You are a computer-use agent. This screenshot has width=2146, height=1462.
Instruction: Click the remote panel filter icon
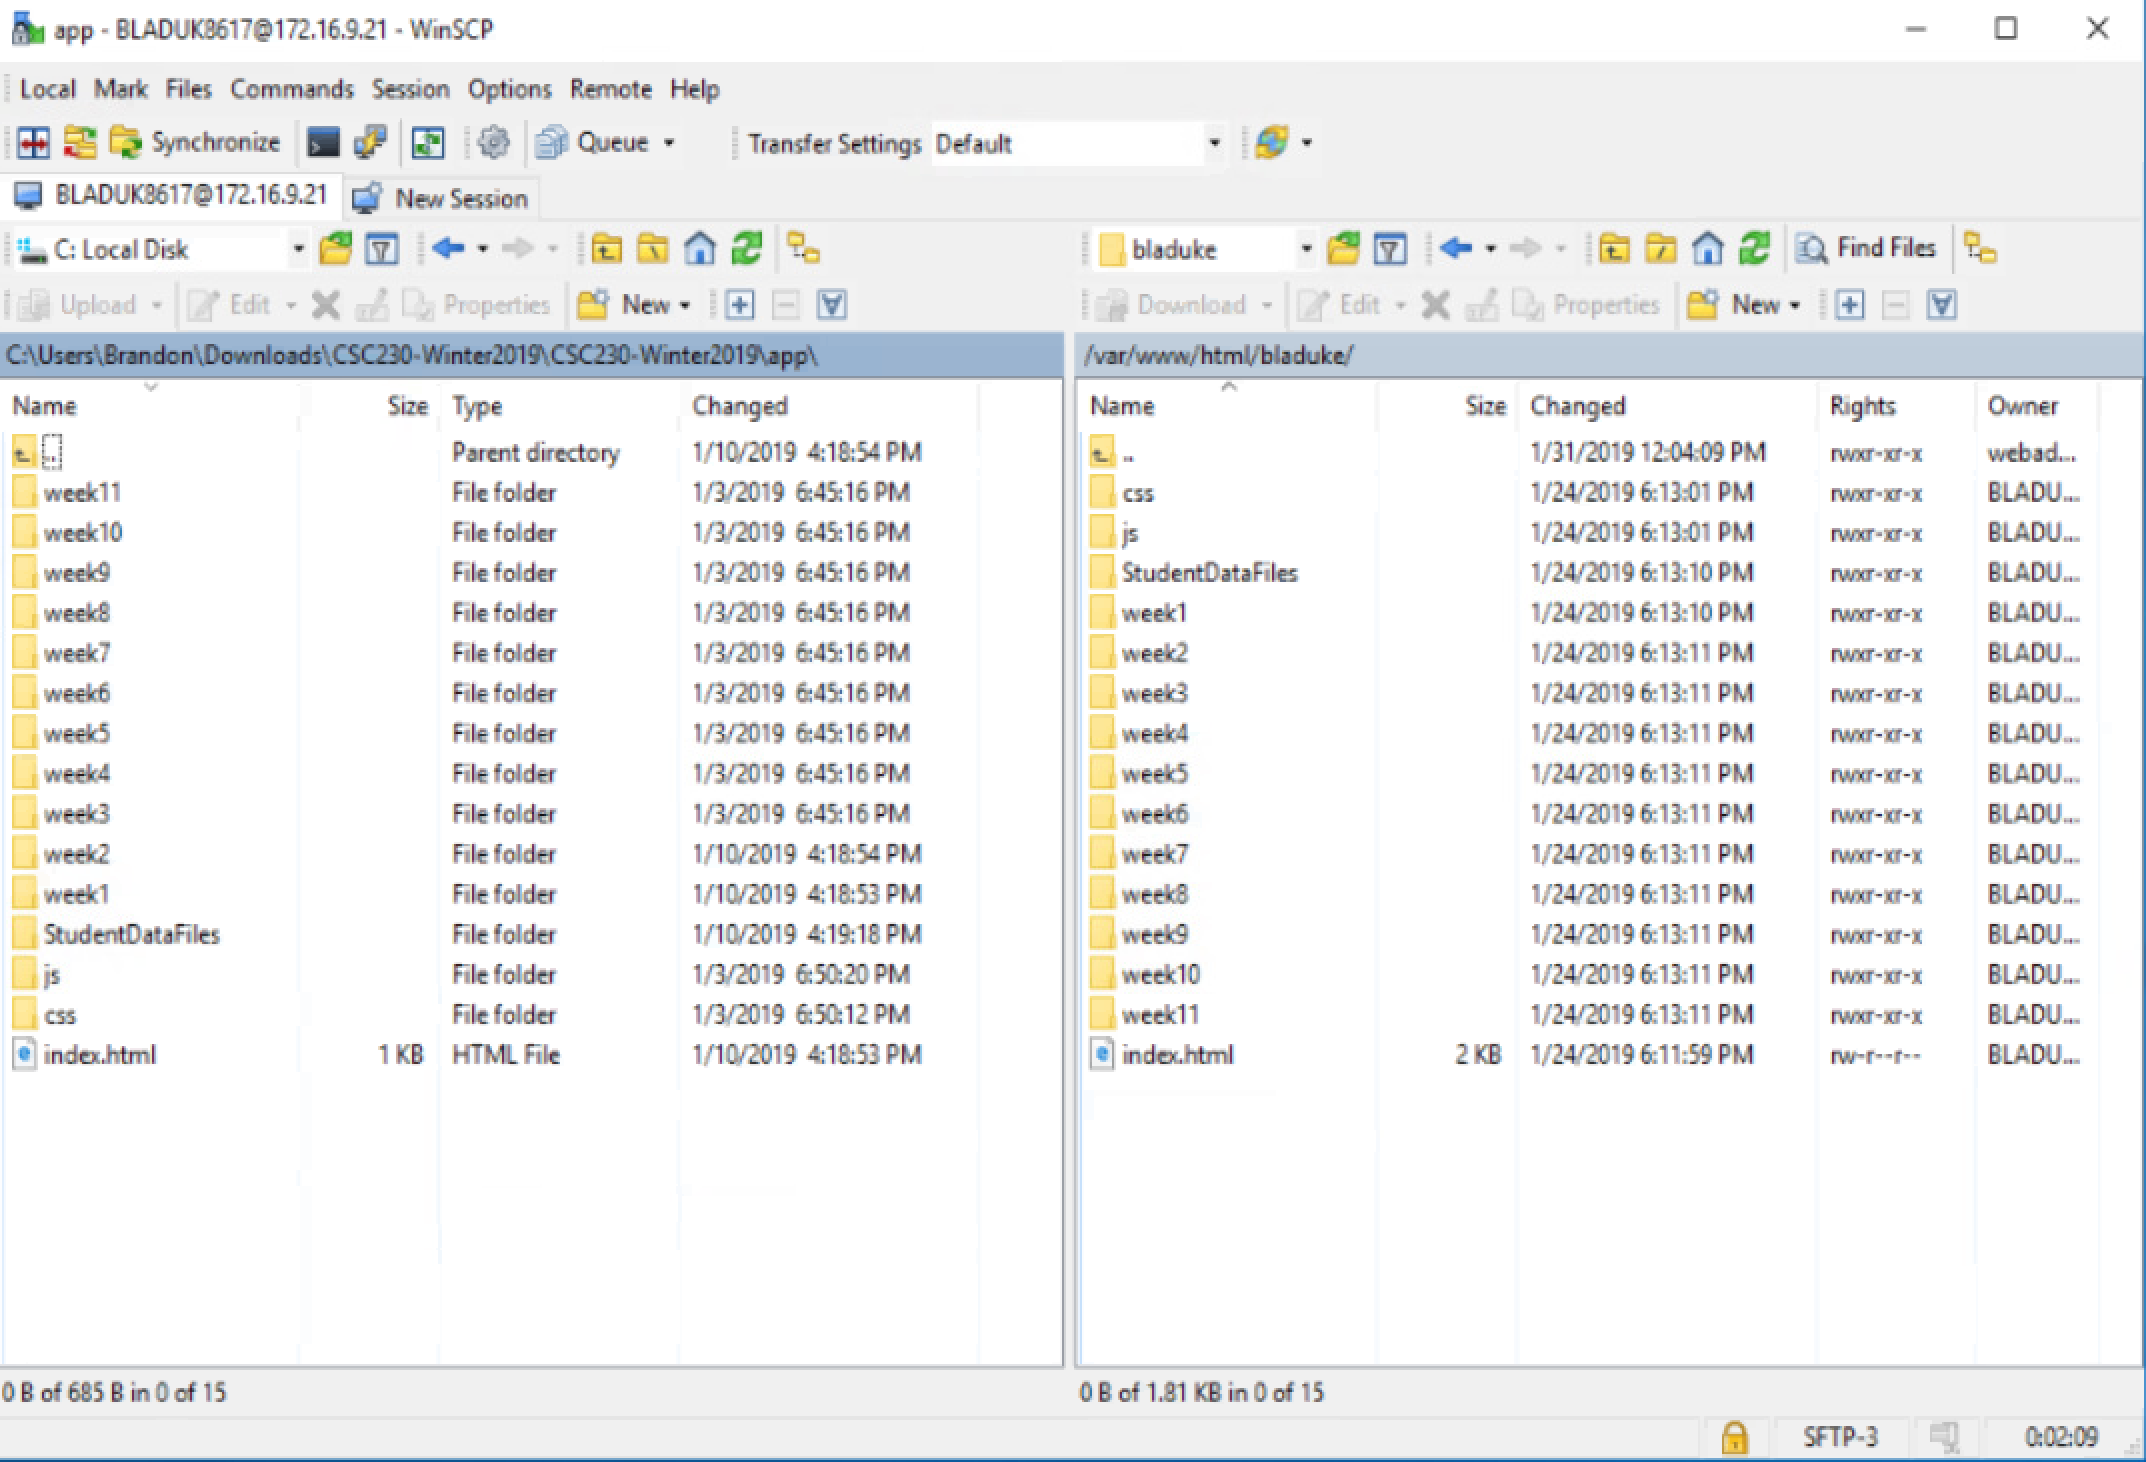pos(1390,248)
